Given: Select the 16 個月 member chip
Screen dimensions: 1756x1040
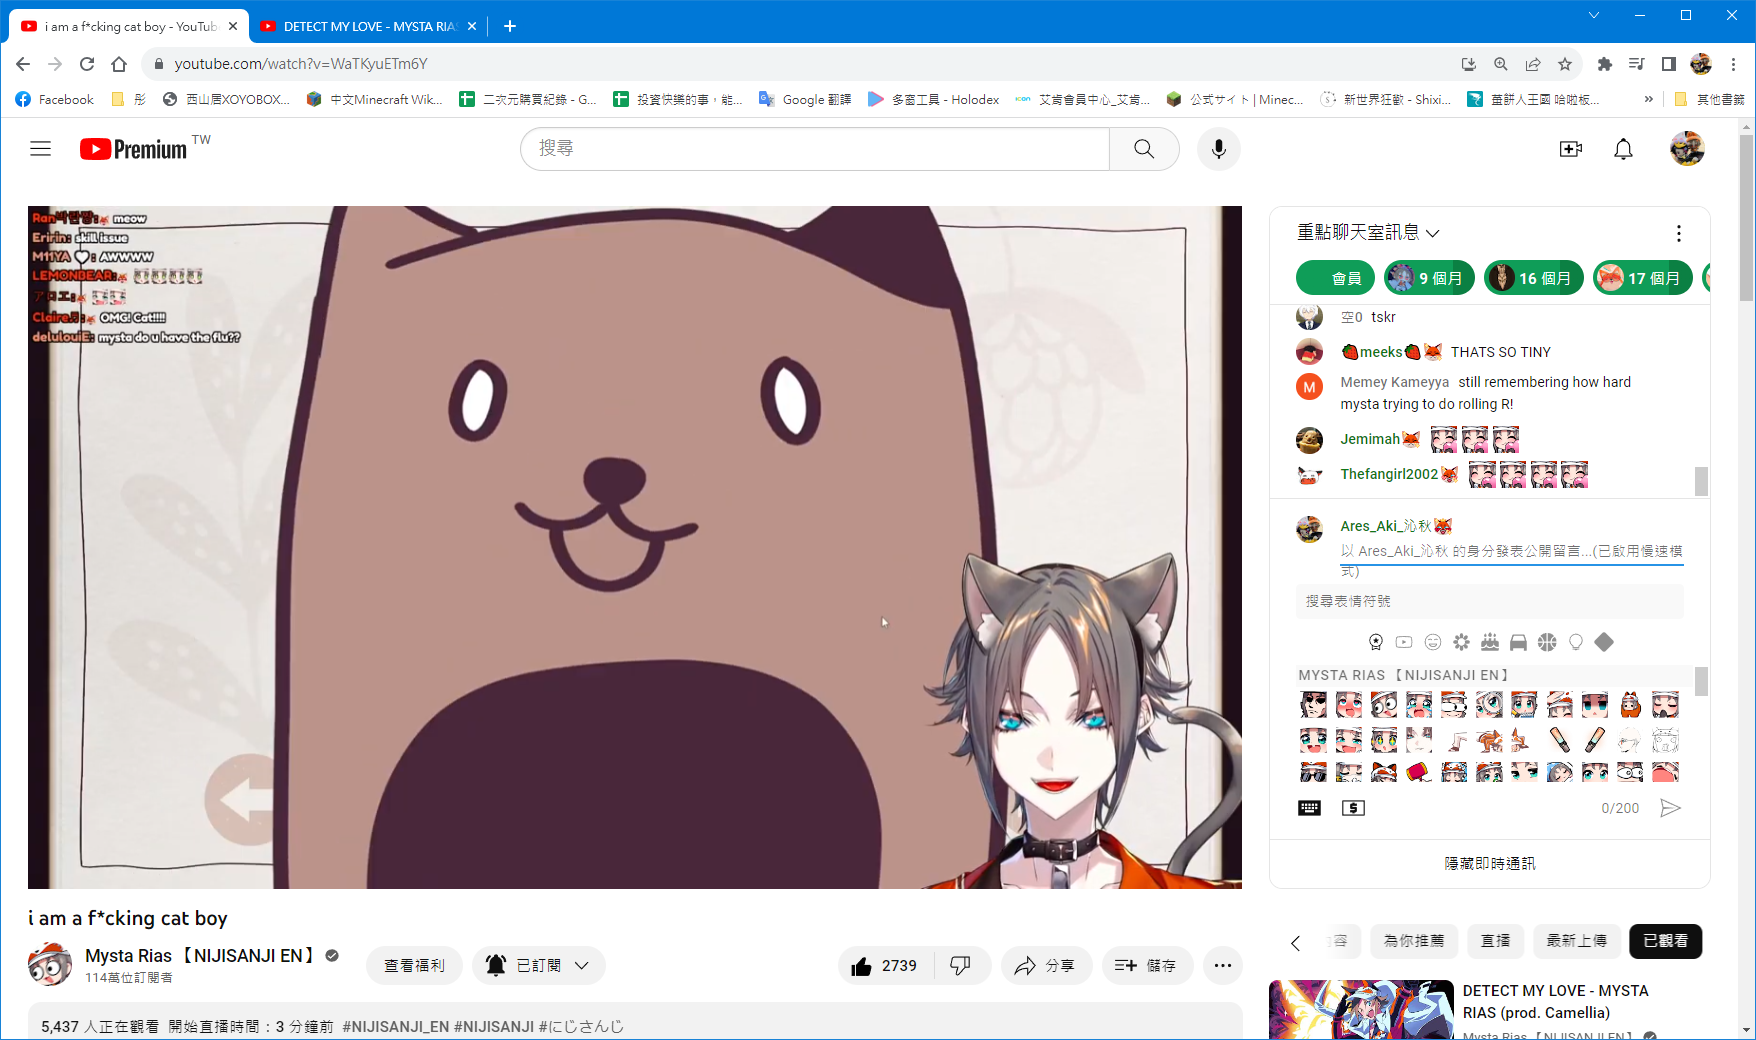Looking at the screenshot, I should click(1534, 278).
